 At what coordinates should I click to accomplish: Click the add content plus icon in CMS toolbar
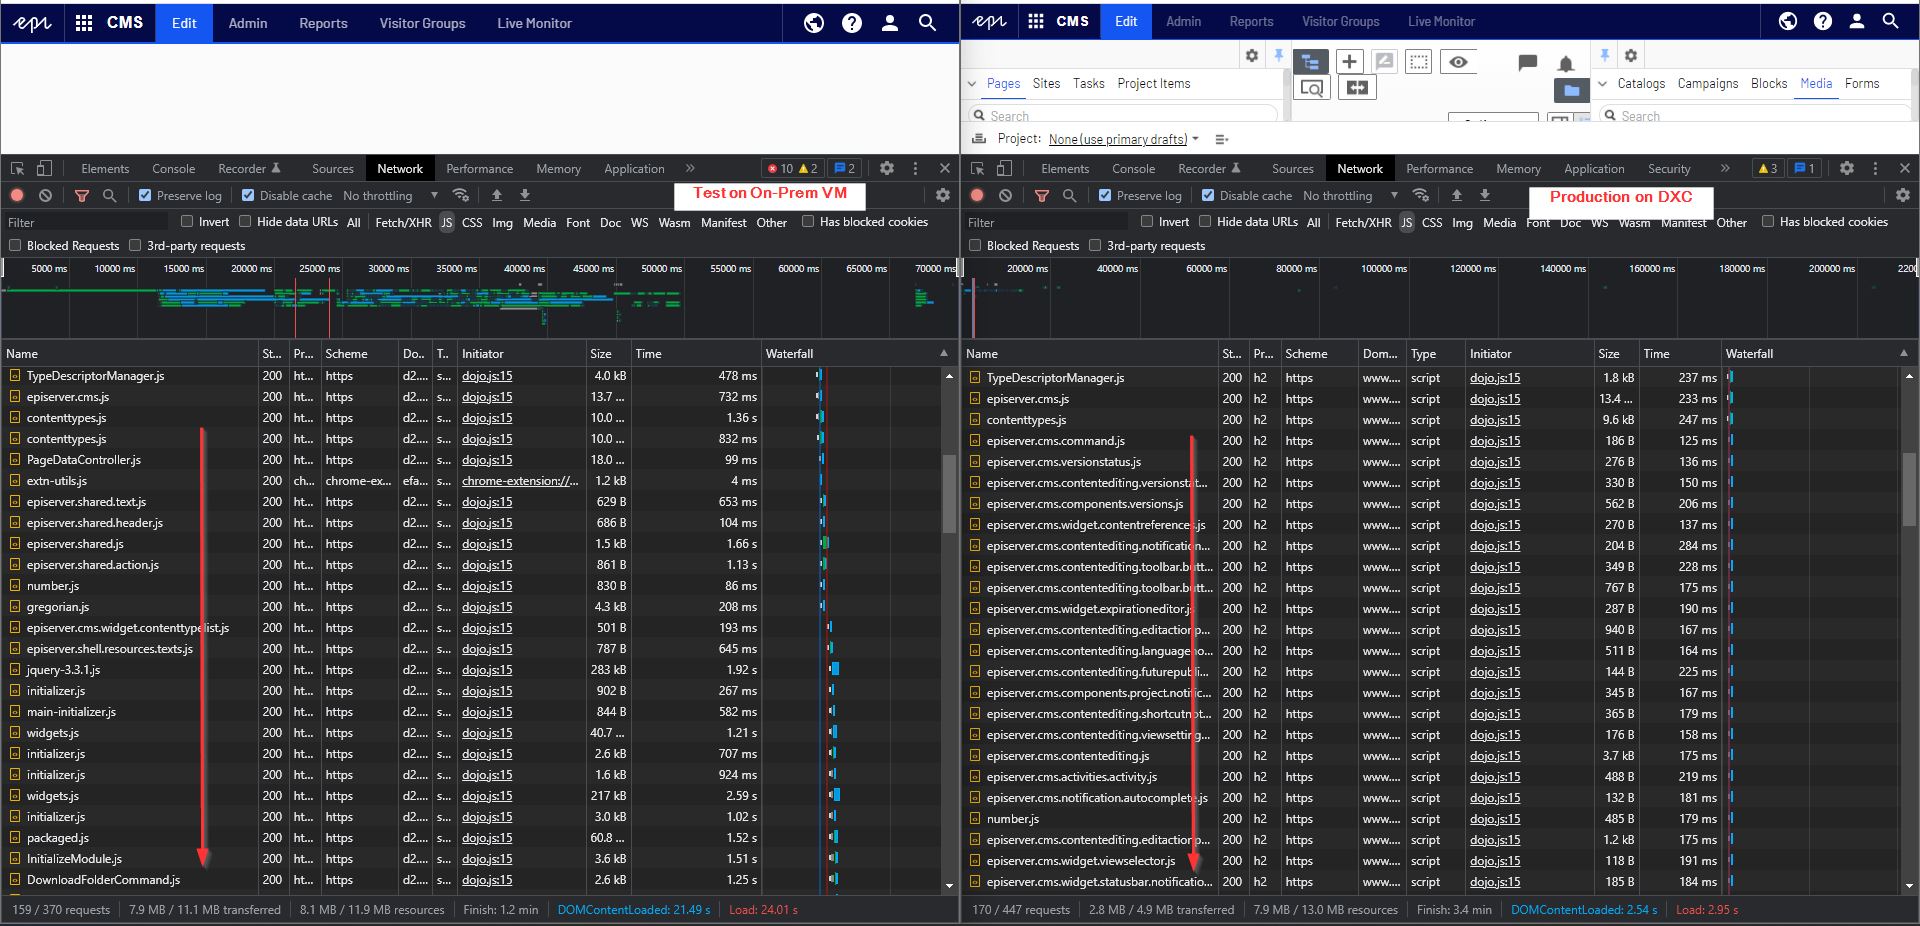(x=1349, y=62)
